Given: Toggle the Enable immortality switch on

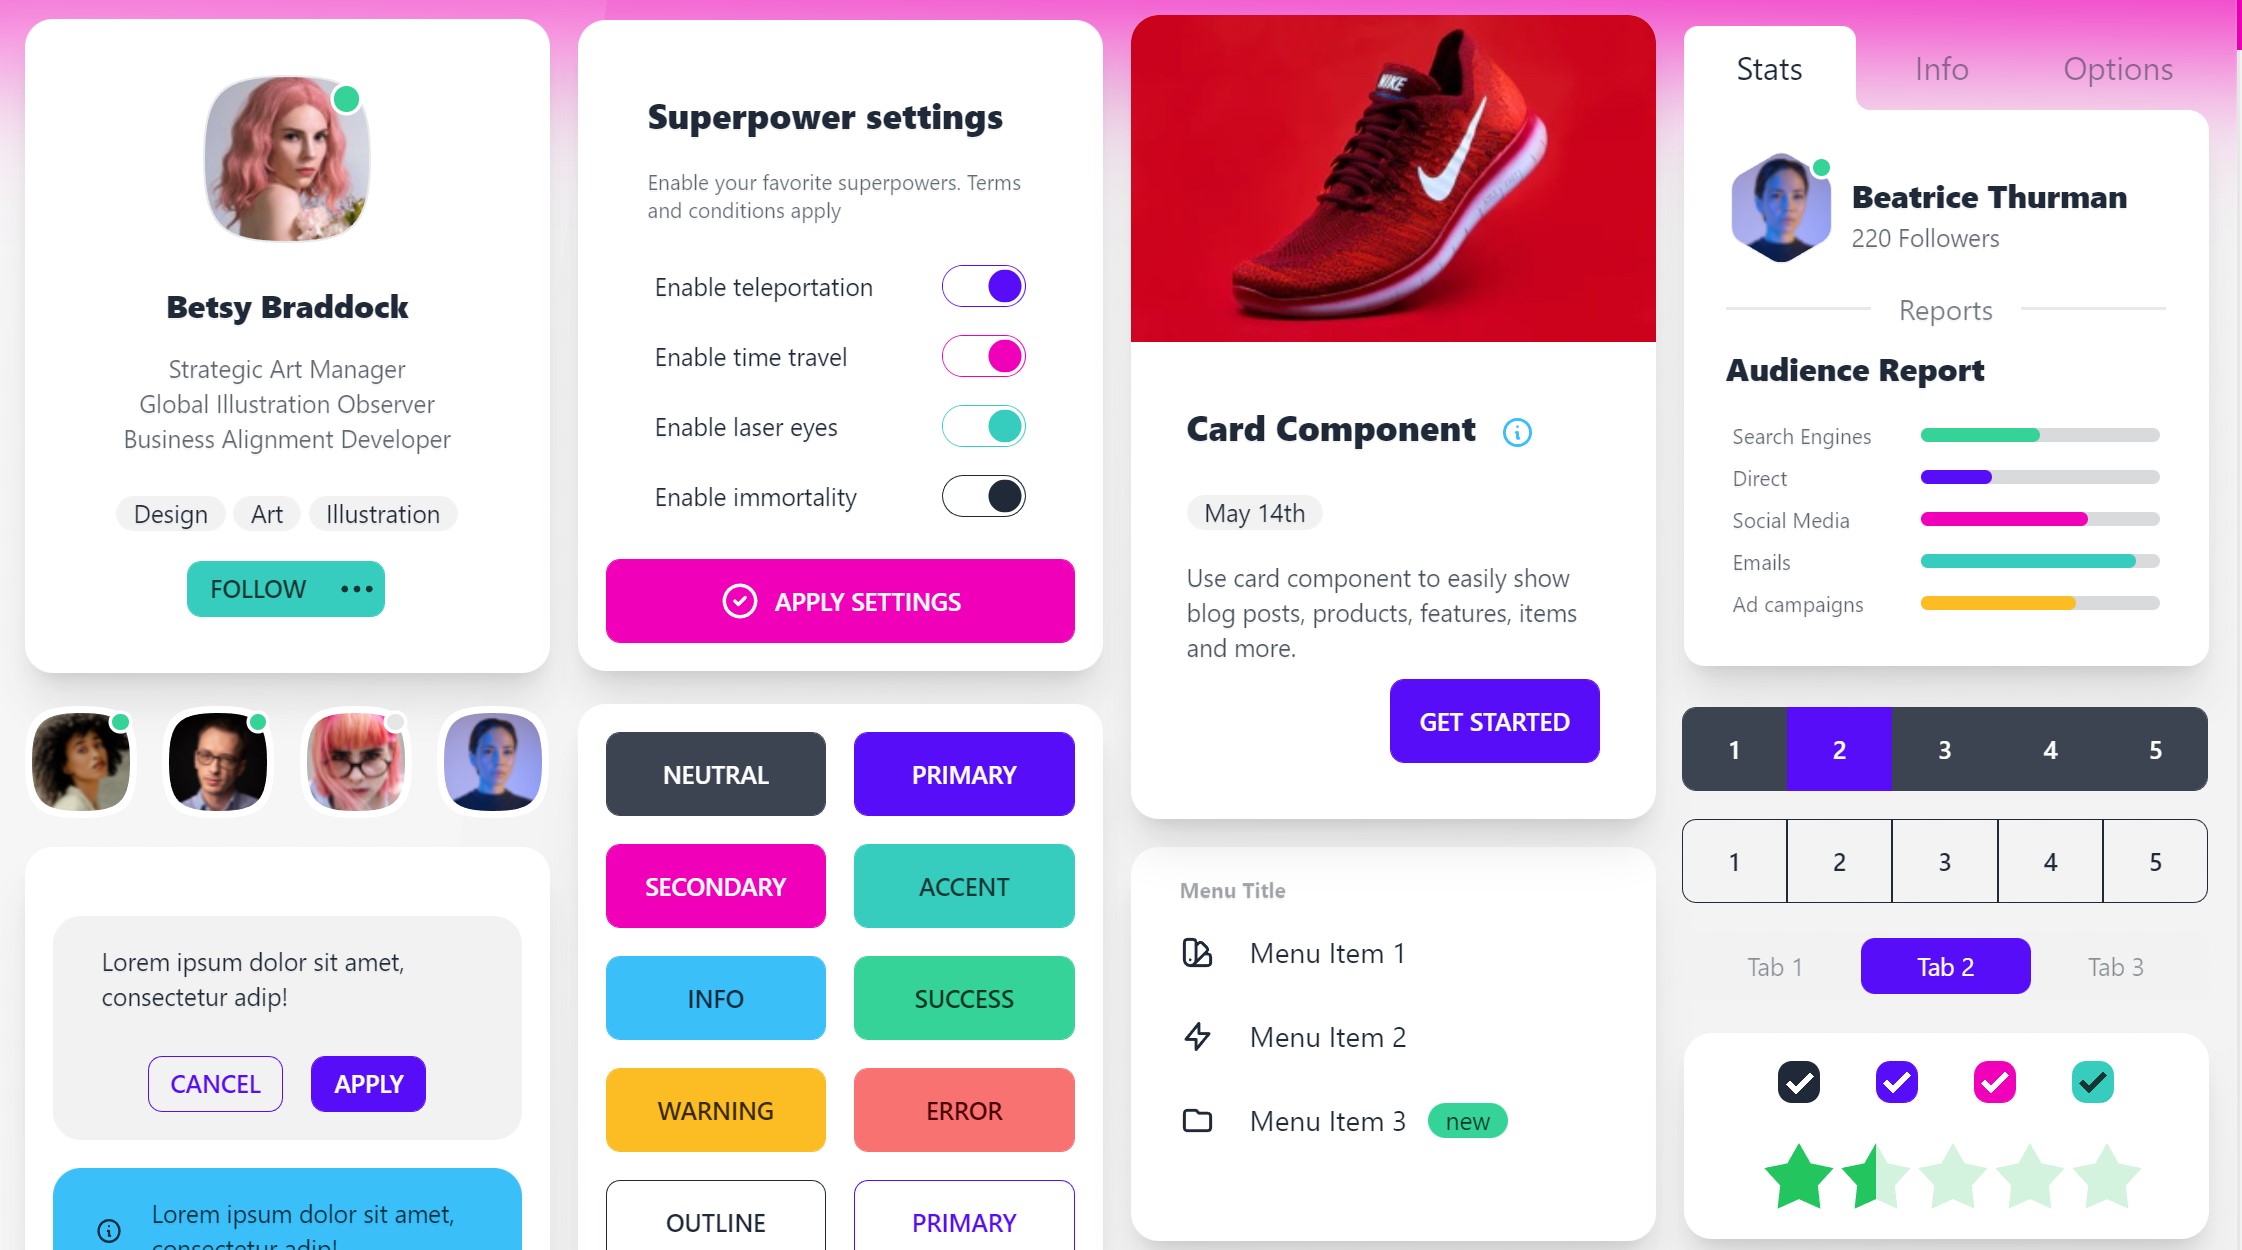Looking at the screenshot, I should coord(983,496).
